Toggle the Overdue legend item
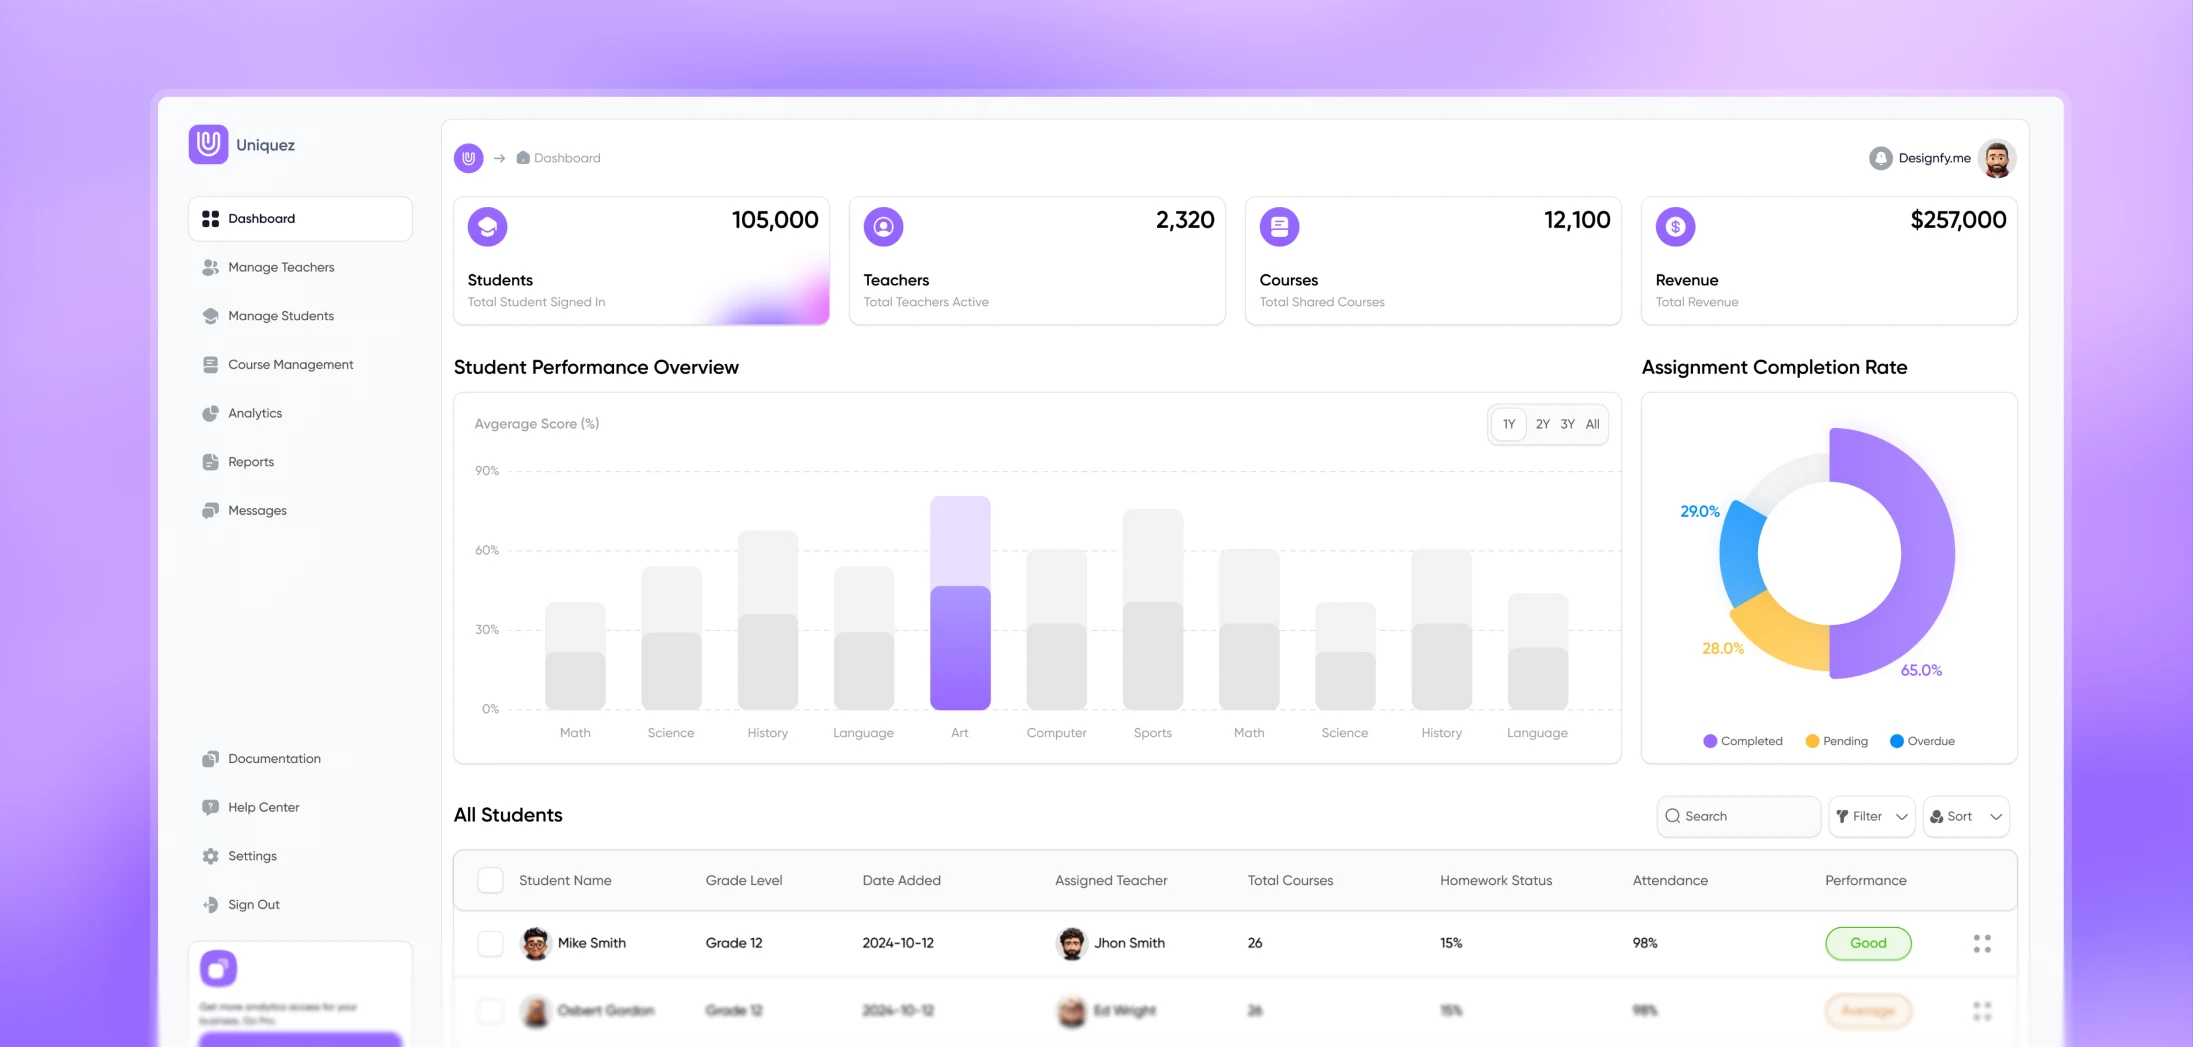The height and width of the screenshot is (1047, 2193). point(1922,741)
